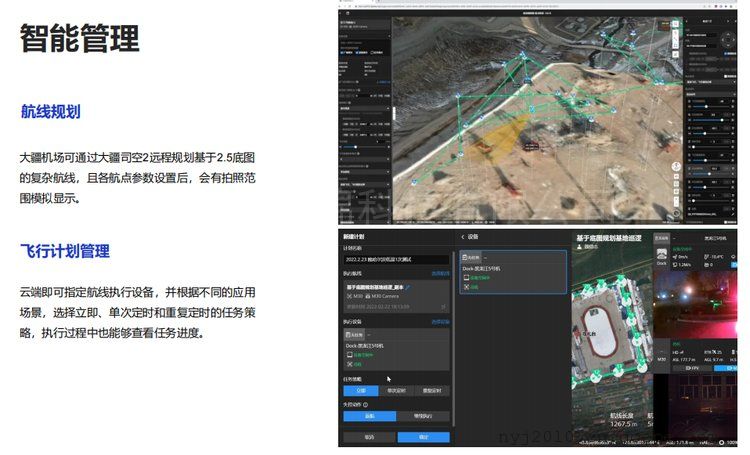Select the 重复定时 strategy tab
This screenshot has width=750, height=455.
point(432,391)
